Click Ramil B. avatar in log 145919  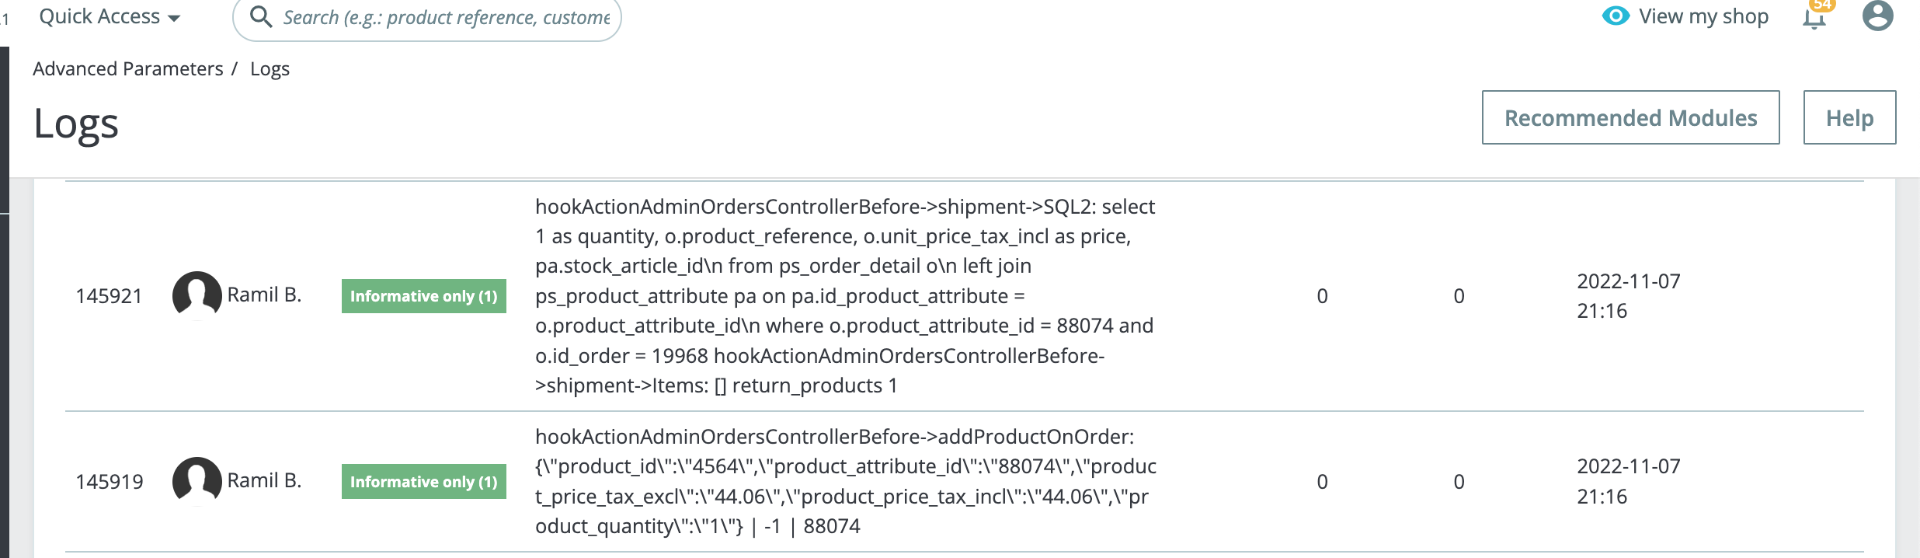pos(197,481)
